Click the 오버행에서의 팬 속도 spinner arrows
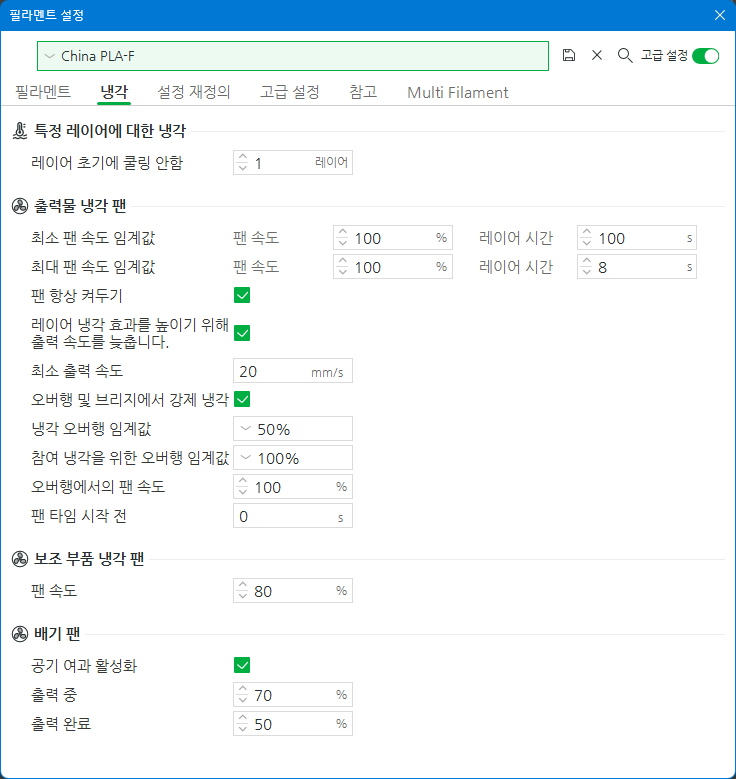This screenshot has width=736, height=779. click(243, 486)
